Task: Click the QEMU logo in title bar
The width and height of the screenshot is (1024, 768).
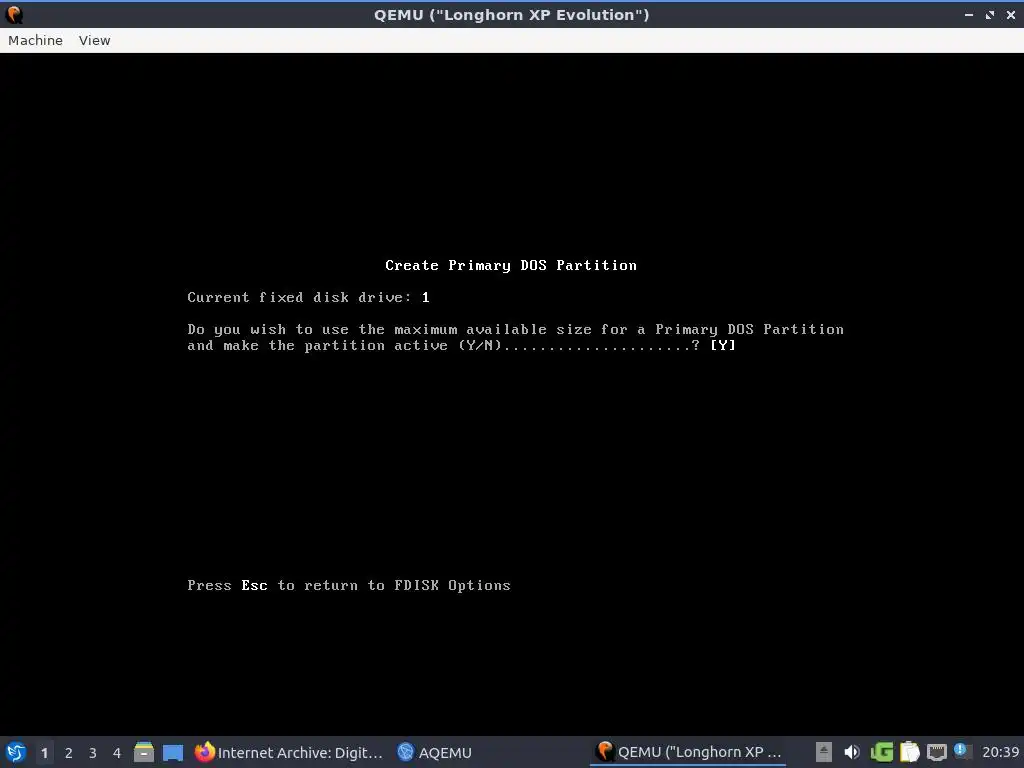Action: pos(14,14)
